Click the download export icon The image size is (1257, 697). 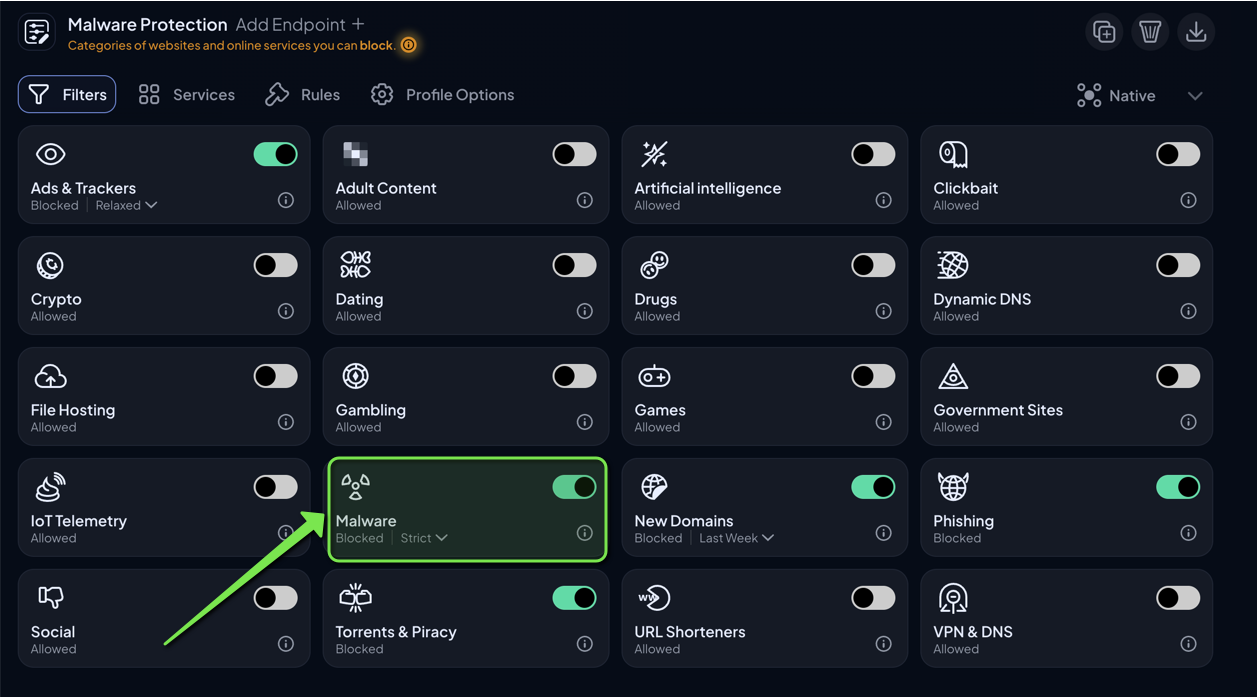[x=1196, y=32]
